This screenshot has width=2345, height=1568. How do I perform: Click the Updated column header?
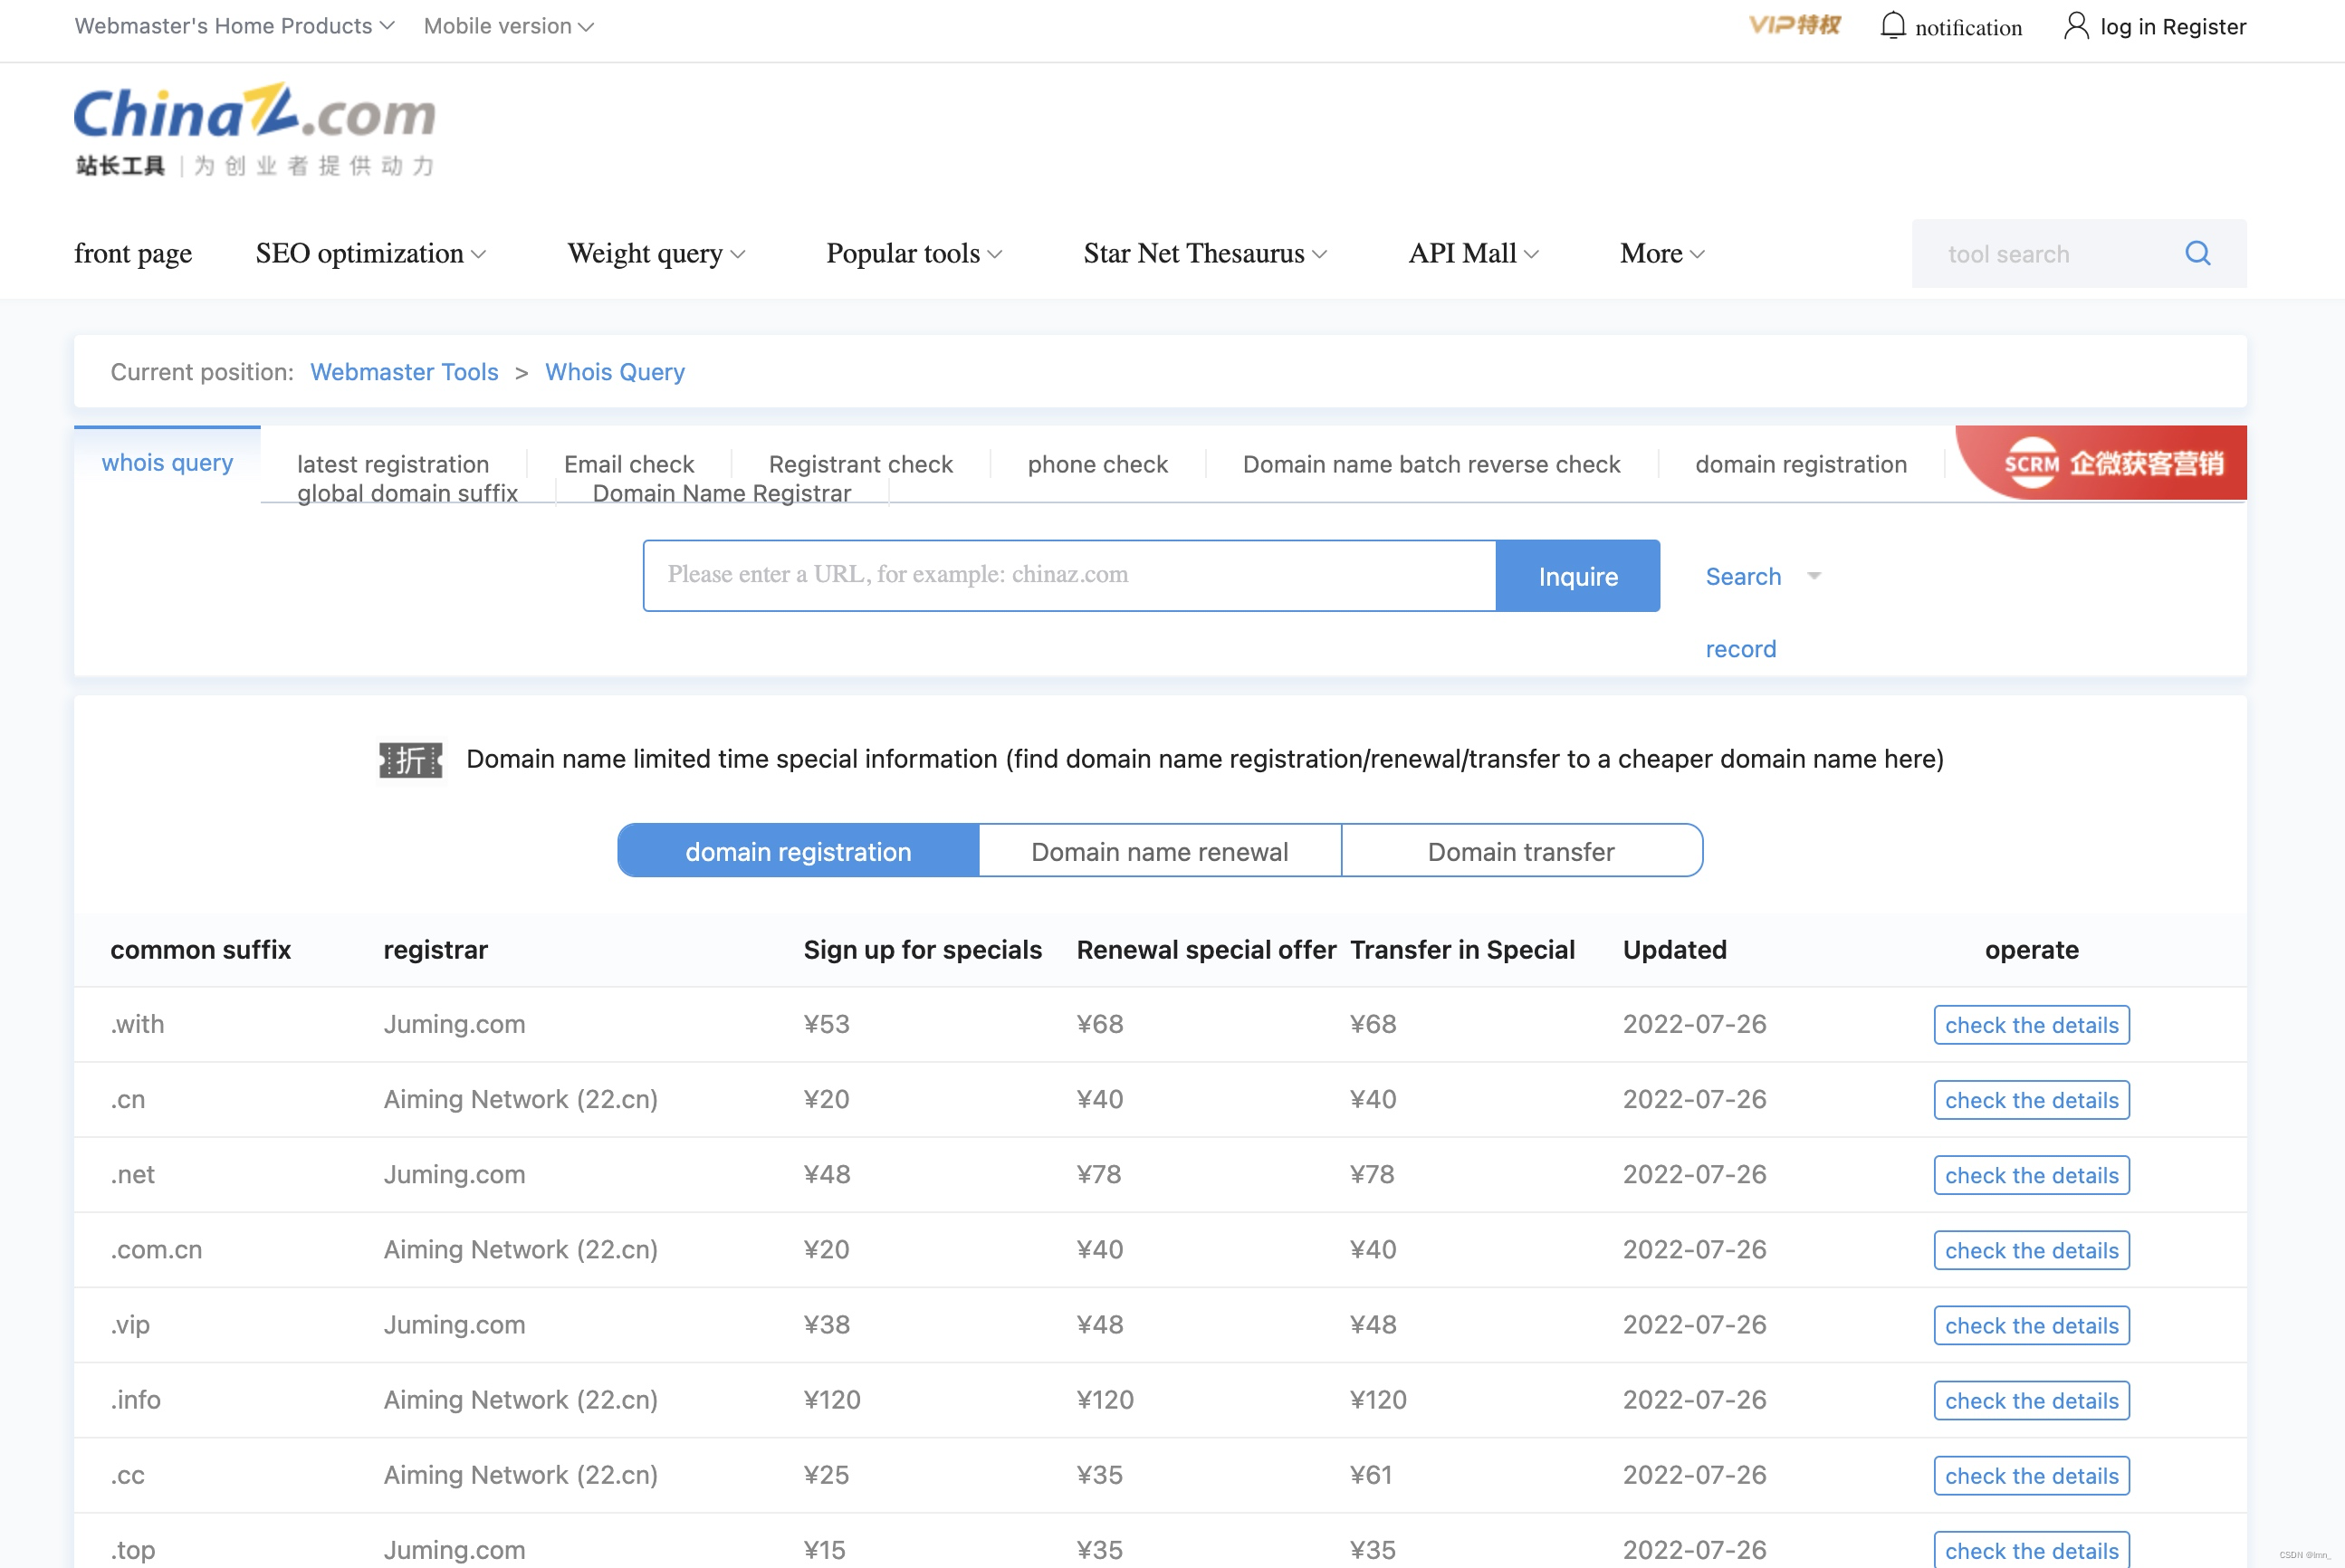(x=1674, y=949)
